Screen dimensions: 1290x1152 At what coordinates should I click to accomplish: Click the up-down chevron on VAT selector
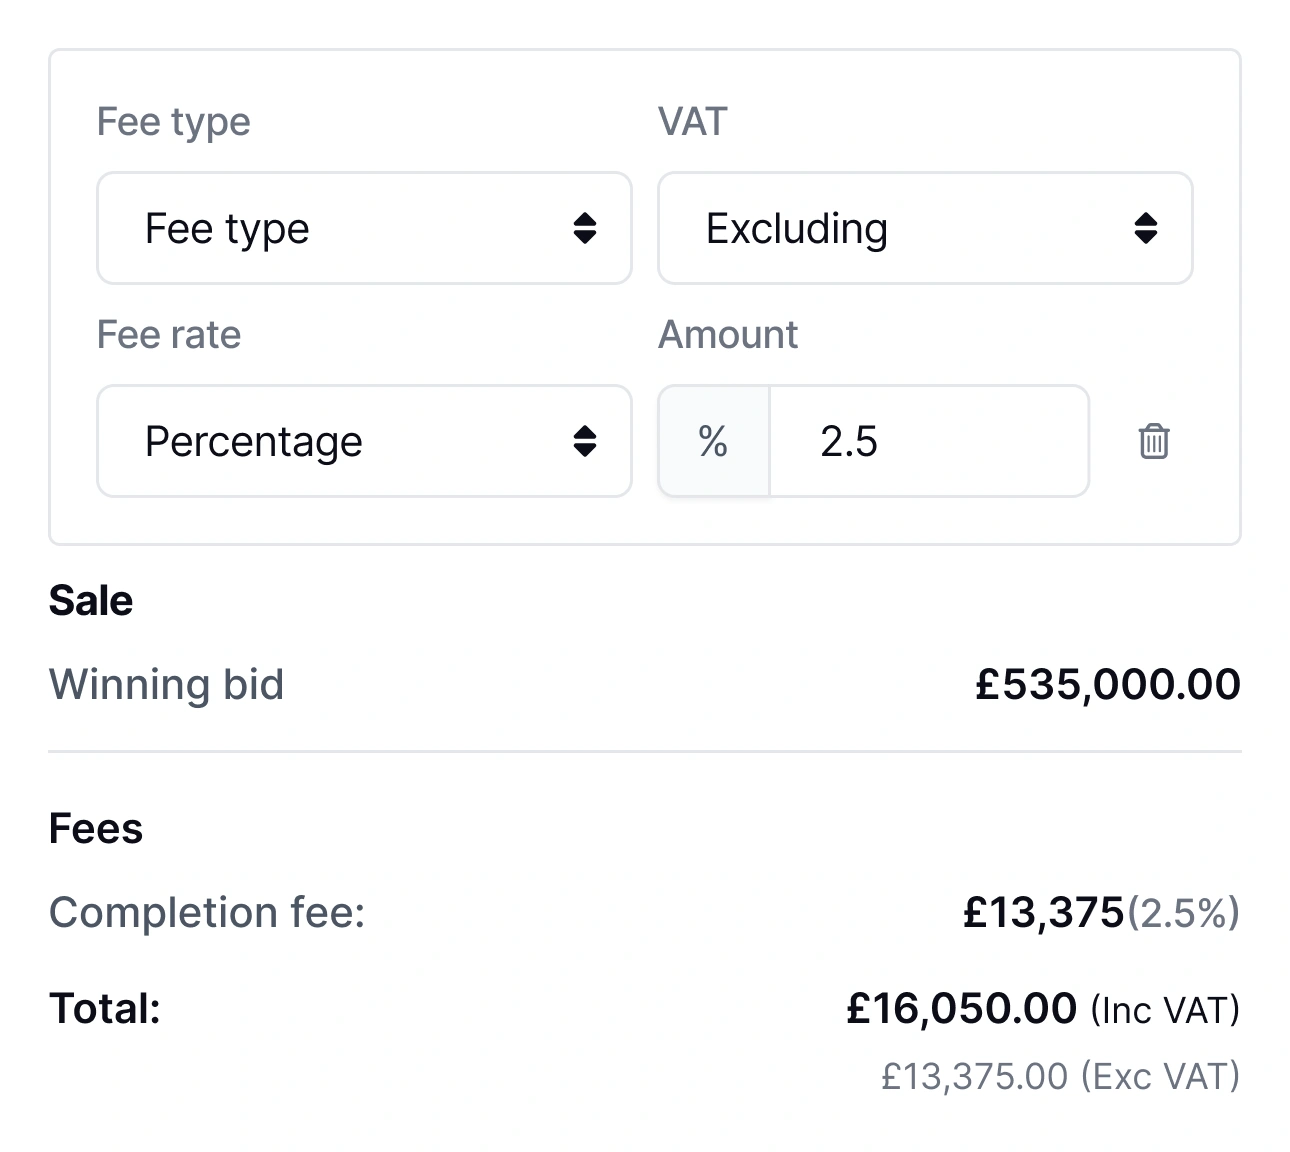pyautogui.click(x=1148, y=229)
